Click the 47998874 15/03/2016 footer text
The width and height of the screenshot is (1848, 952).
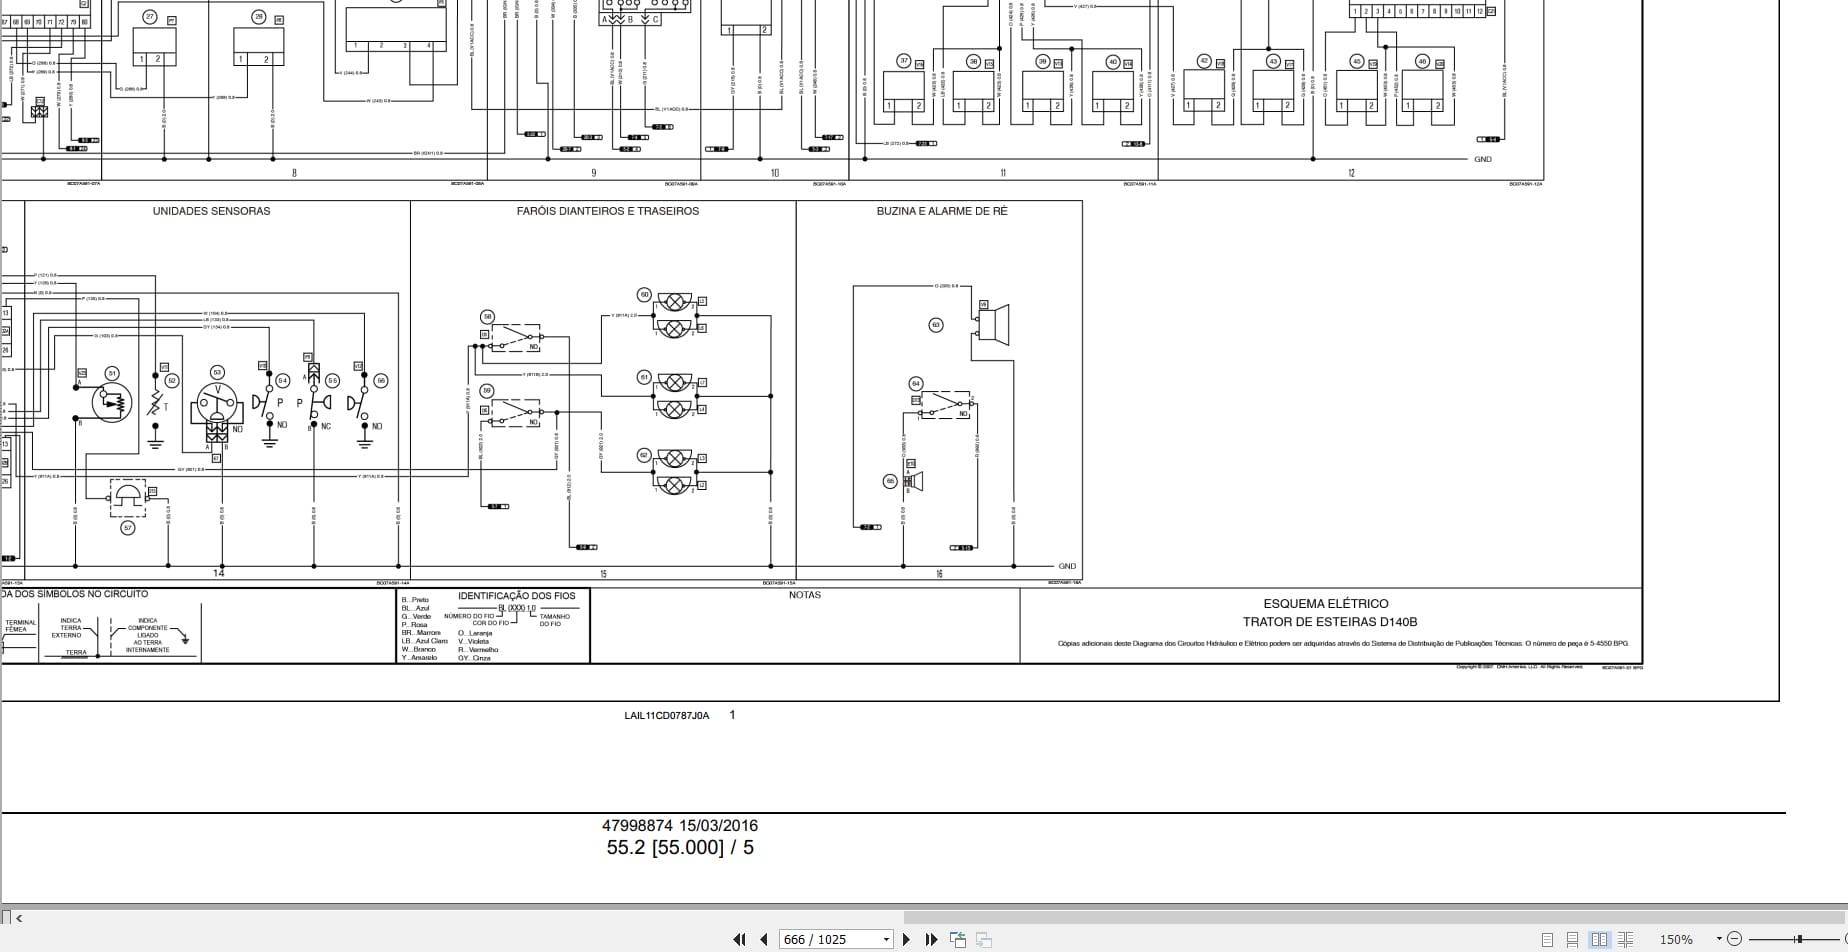(x=680, y=826)
